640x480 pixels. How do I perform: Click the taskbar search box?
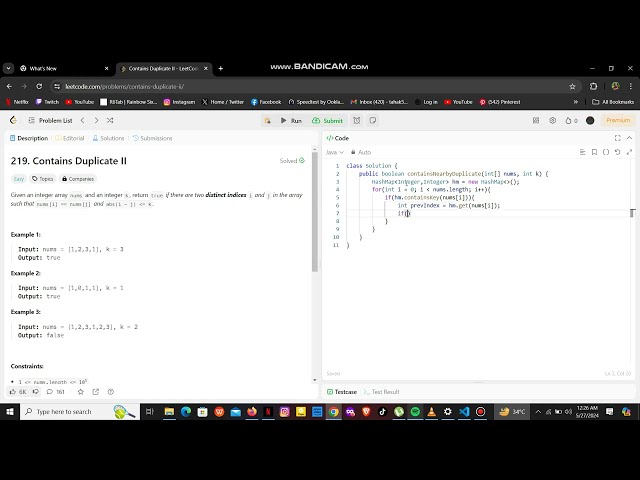[x=80, y=412]
